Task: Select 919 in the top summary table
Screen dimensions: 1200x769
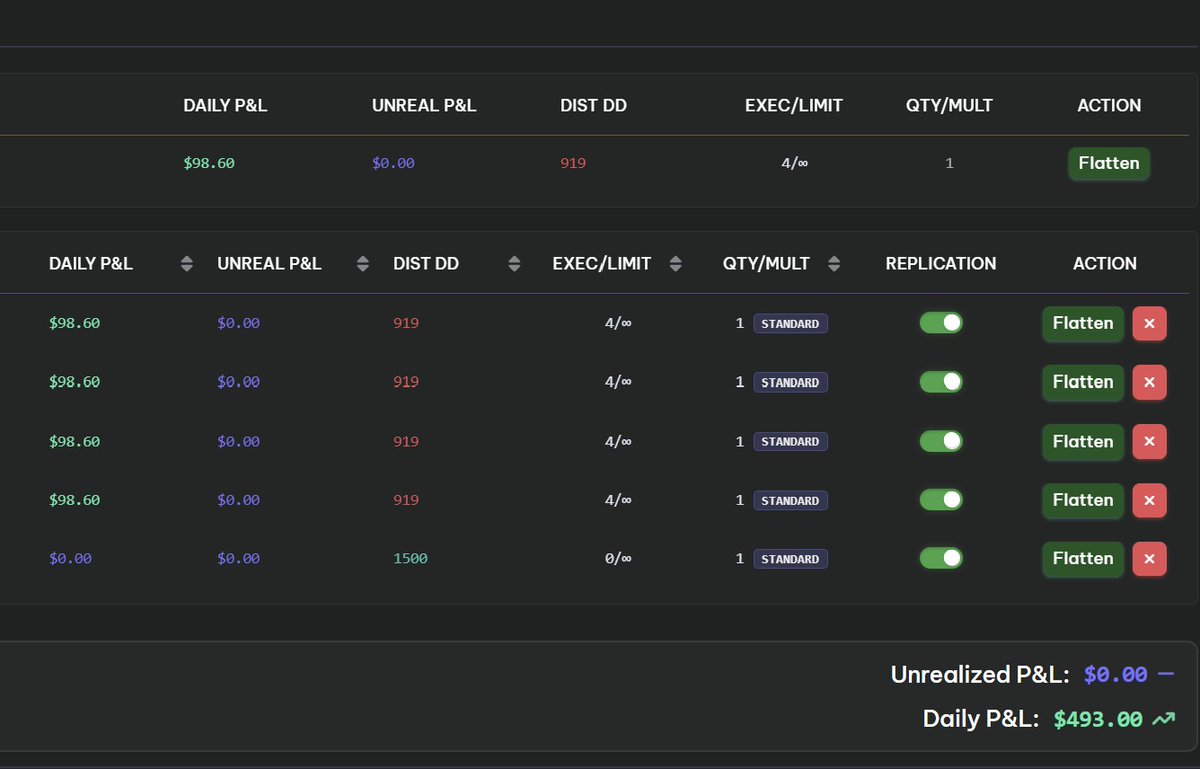Action: 573,163
